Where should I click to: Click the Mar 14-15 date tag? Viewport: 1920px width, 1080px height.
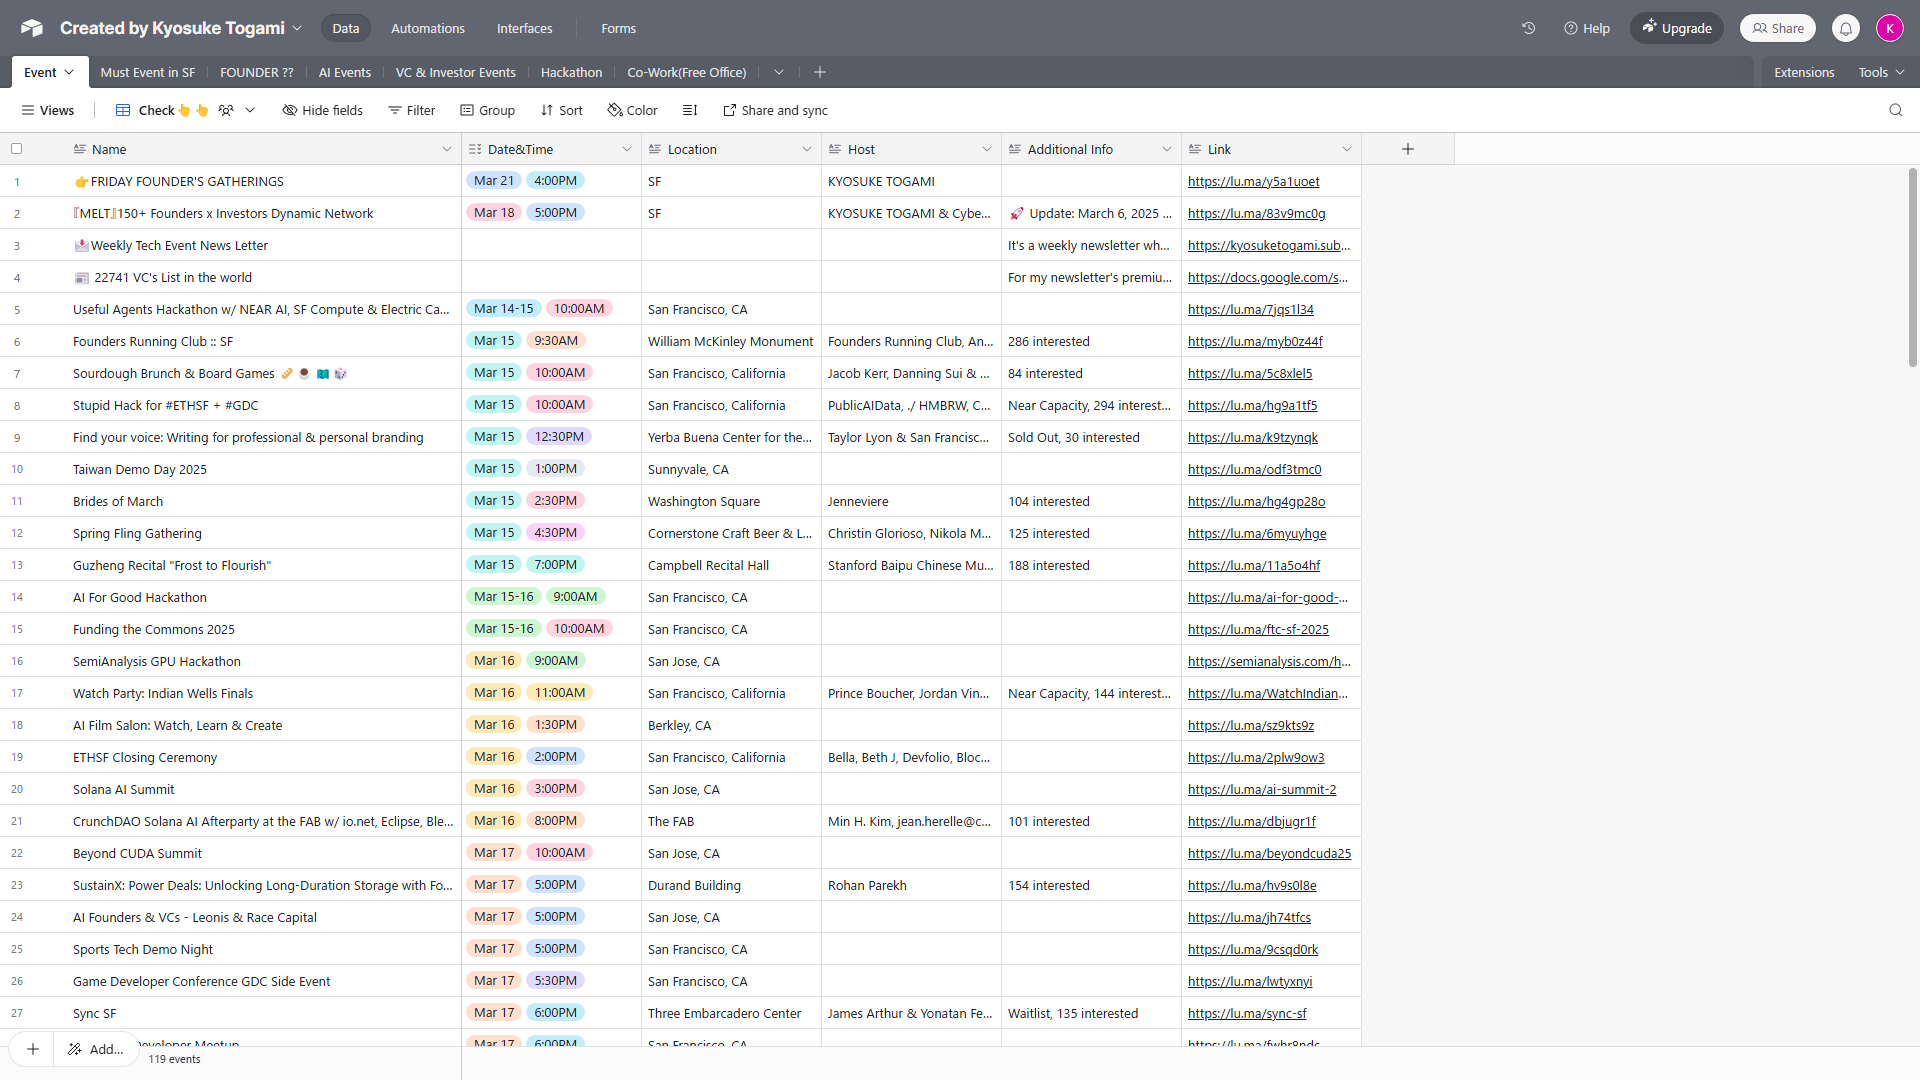[503, 309]
